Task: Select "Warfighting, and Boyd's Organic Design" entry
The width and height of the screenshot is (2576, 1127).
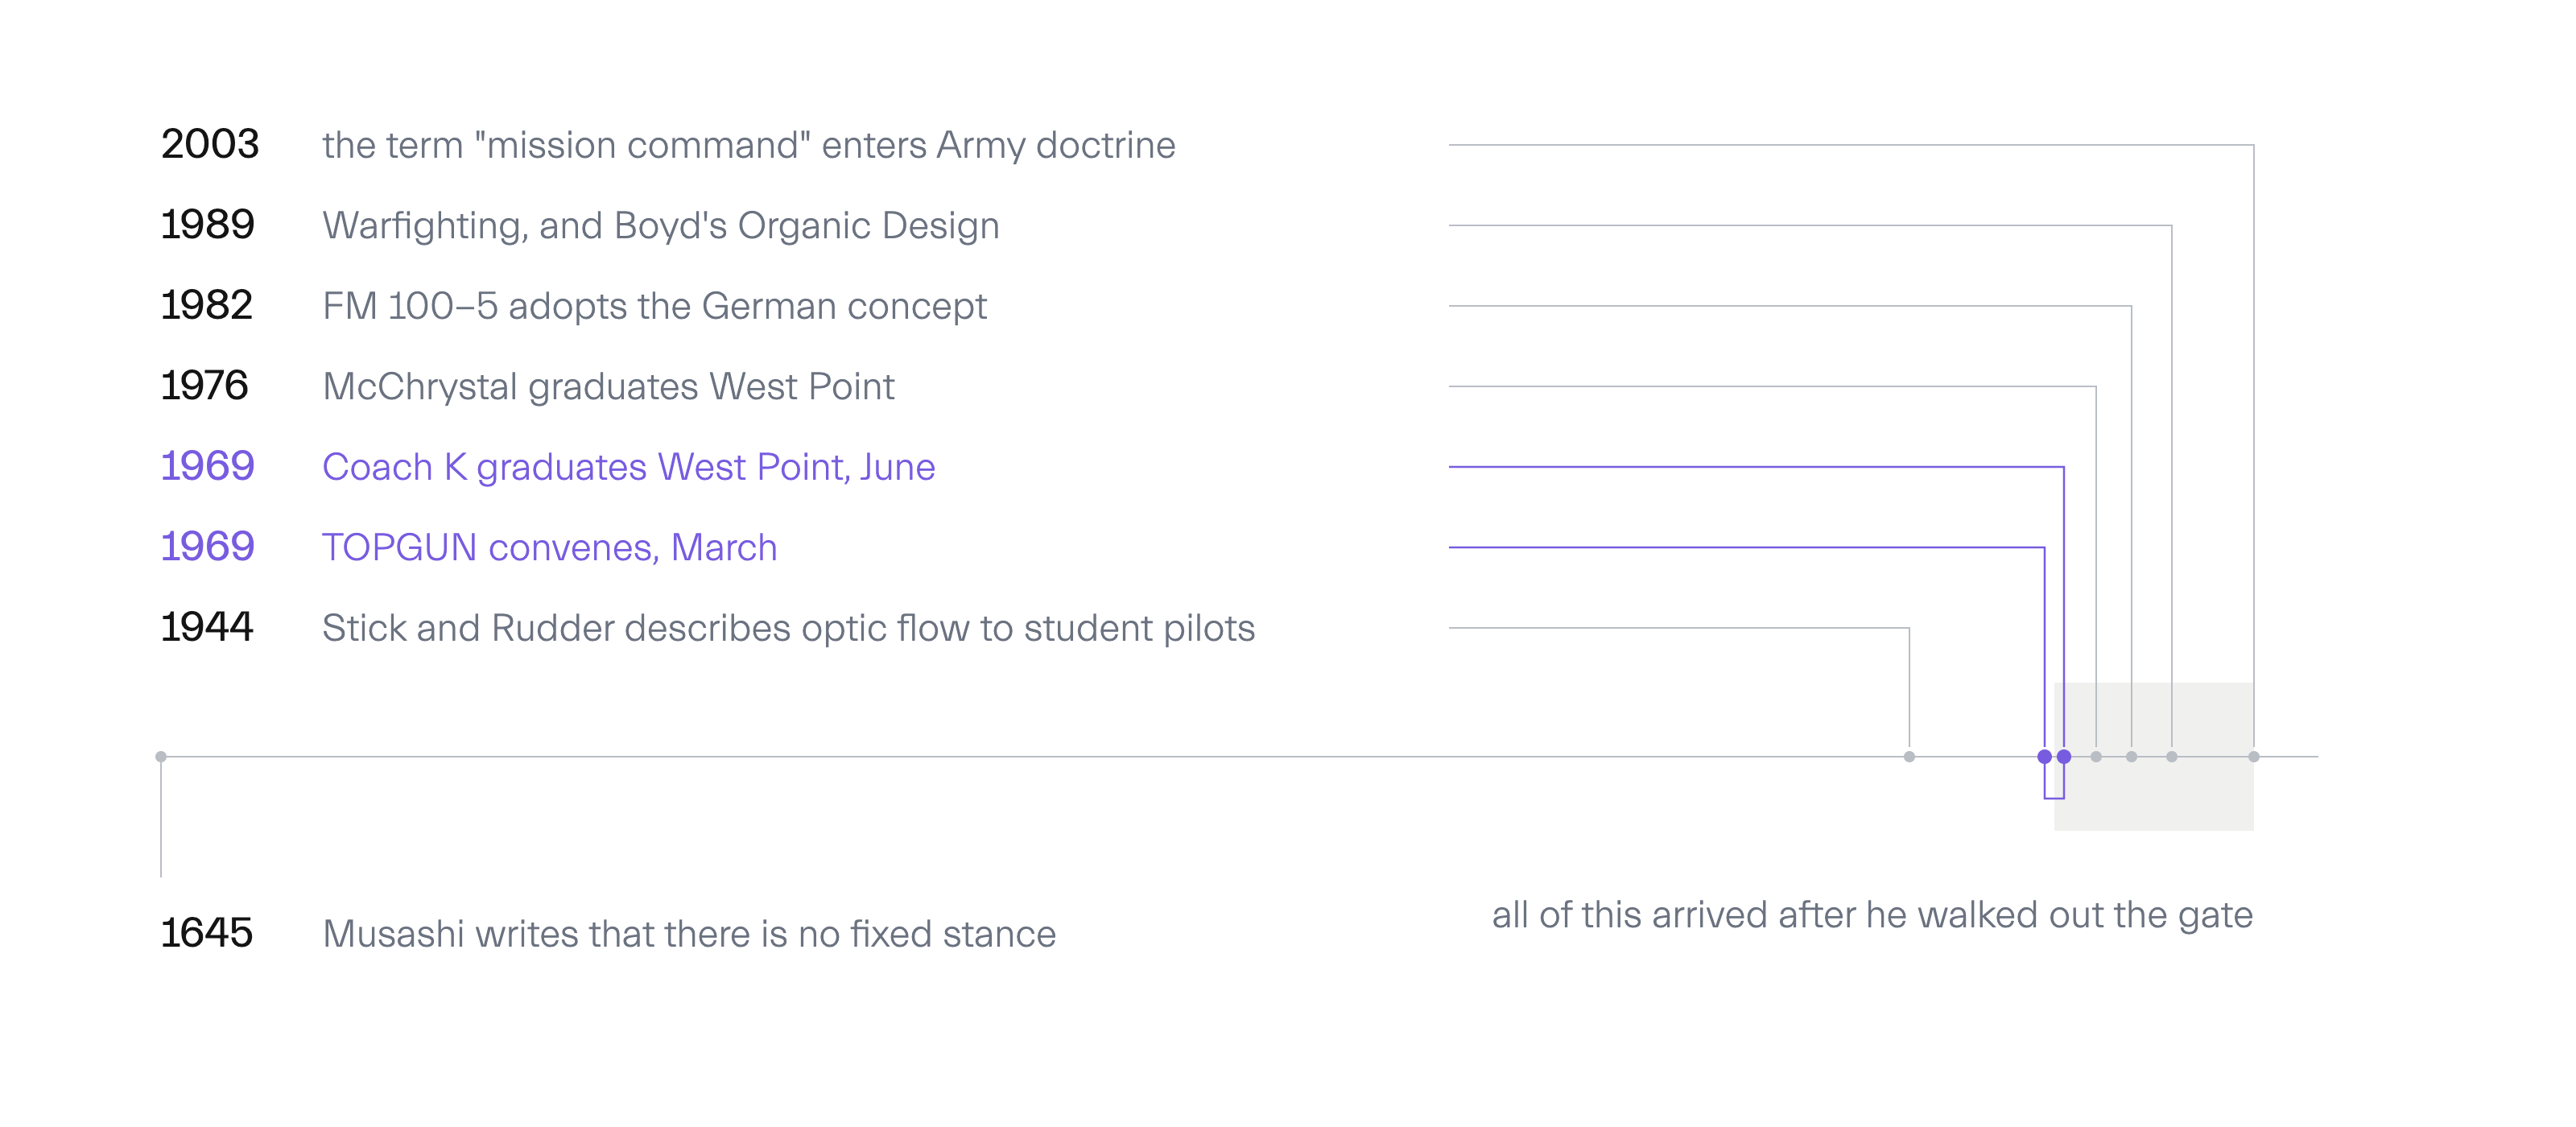Action: 661,226
